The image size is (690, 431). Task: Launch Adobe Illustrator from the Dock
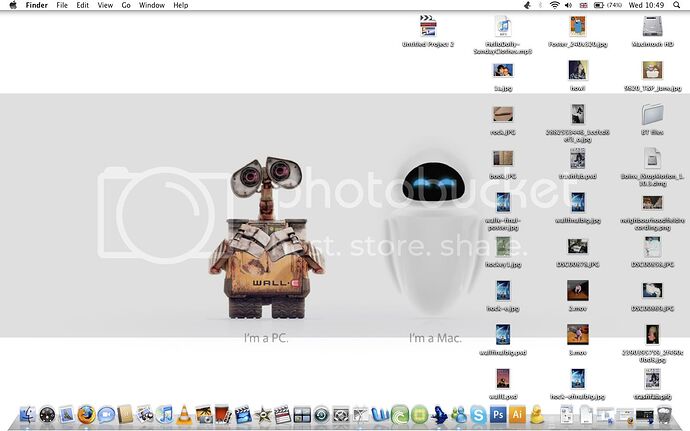[x=518, y=414]
